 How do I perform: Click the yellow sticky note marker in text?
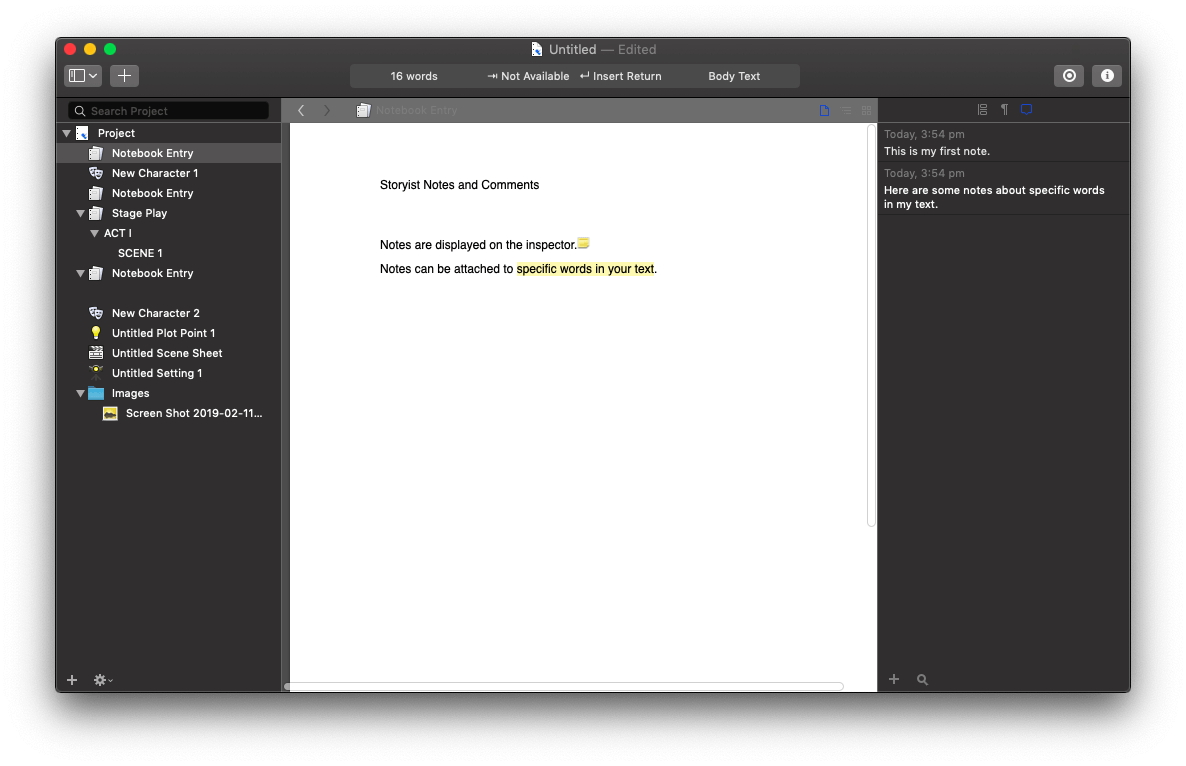tap(583, 243)
